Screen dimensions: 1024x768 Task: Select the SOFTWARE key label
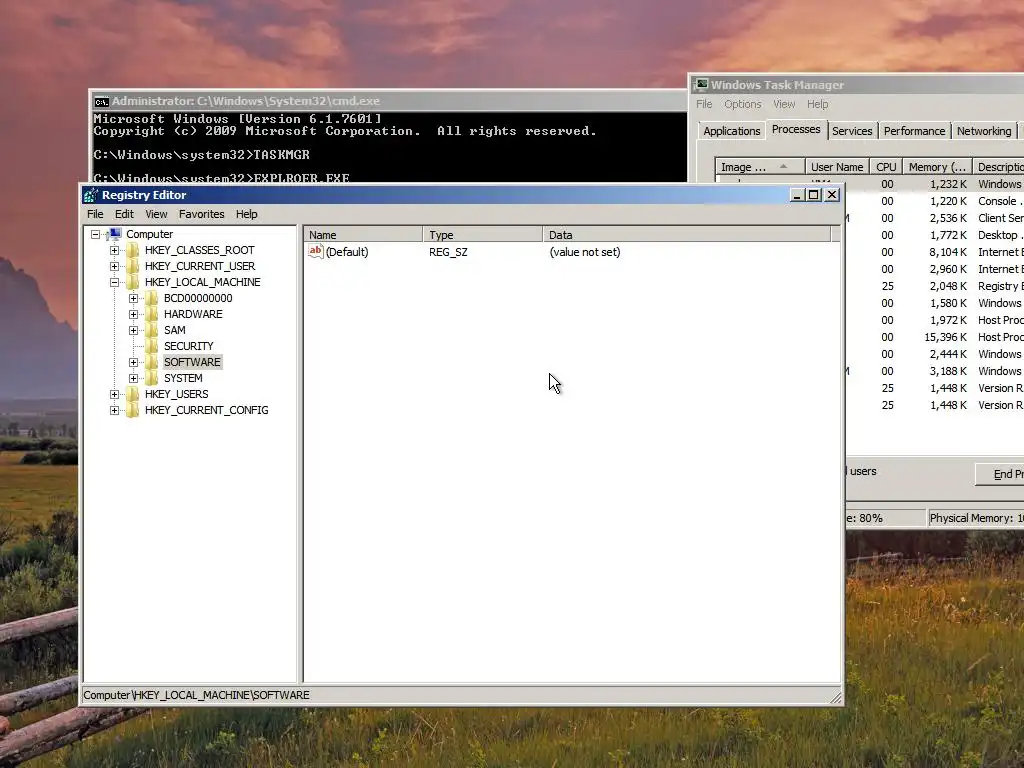(192, 362)
